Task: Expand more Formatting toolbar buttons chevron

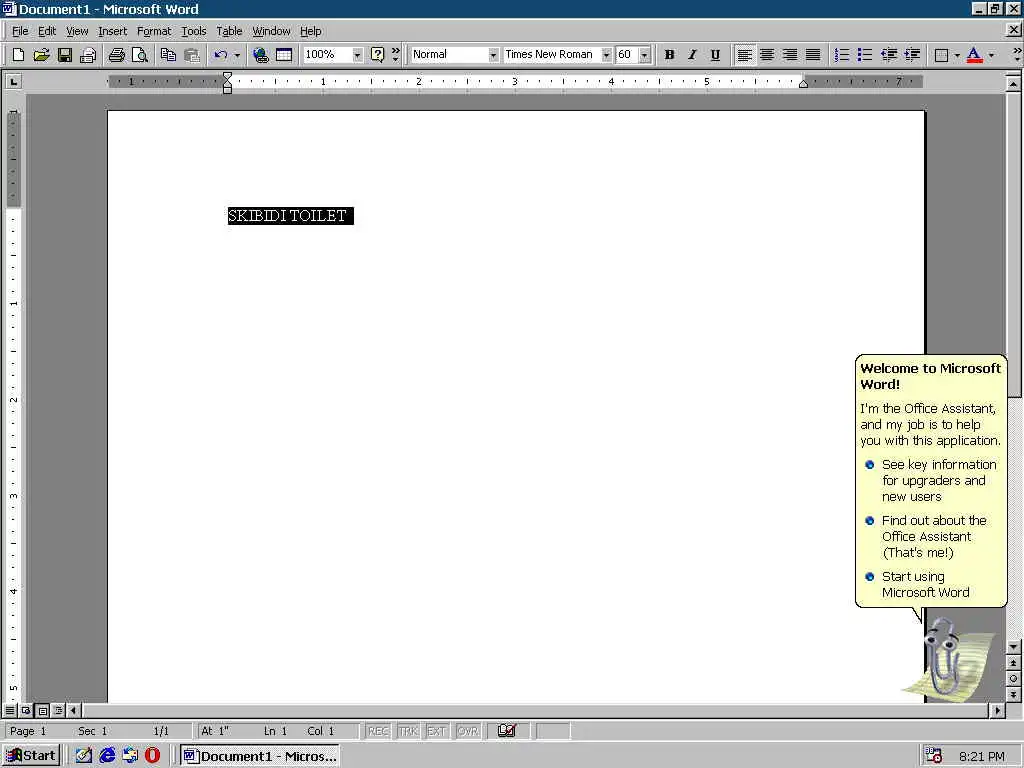Action: pos(1016,55)
